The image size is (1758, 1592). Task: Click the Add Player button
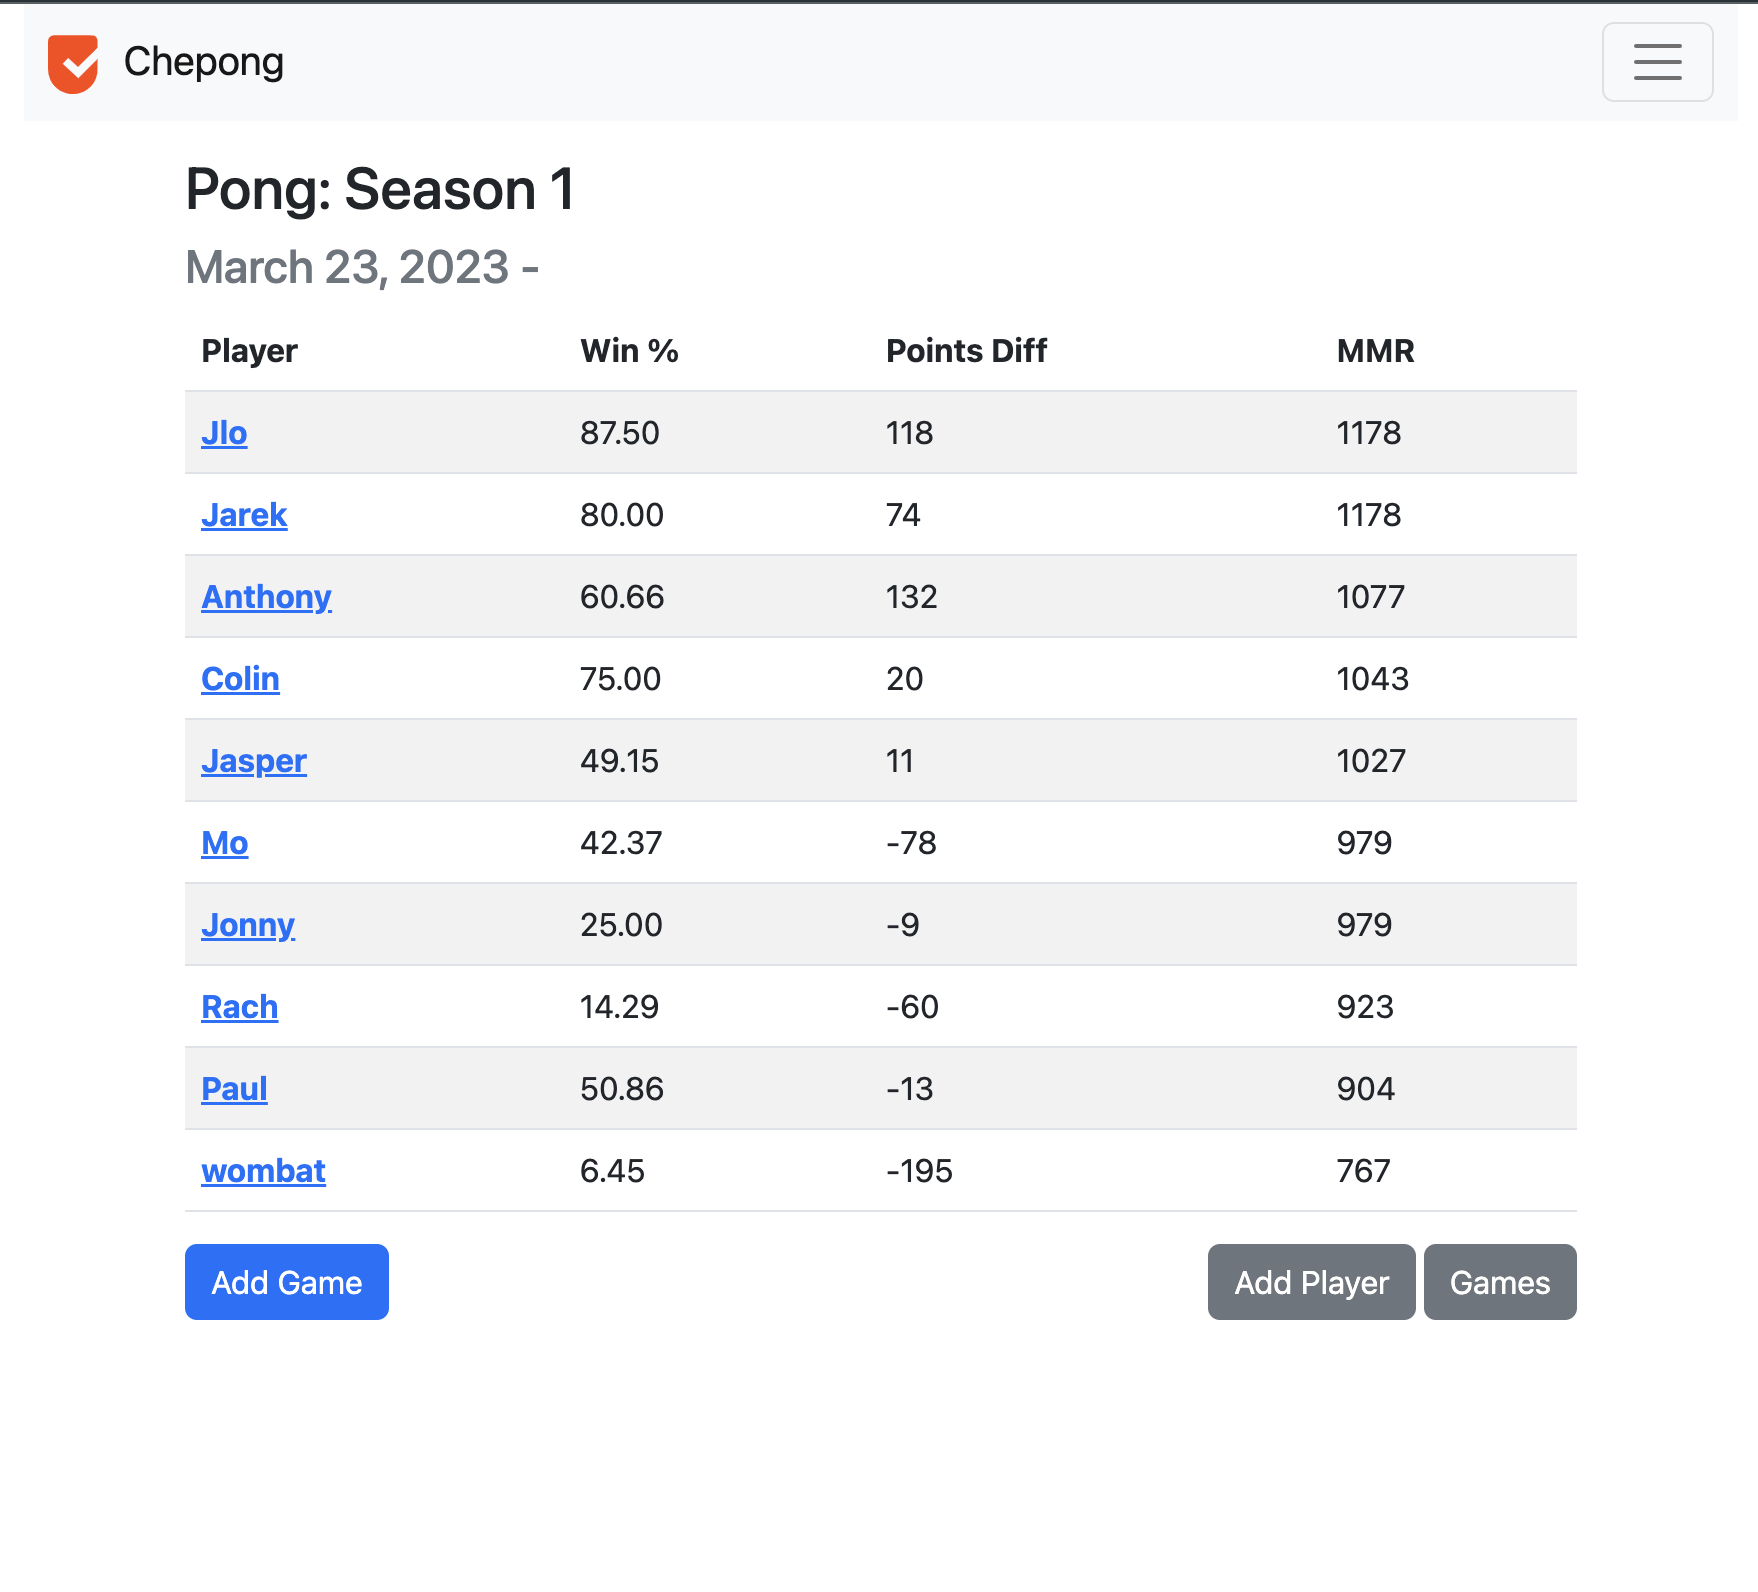pyautogui.click(x=1311, y=1282)
